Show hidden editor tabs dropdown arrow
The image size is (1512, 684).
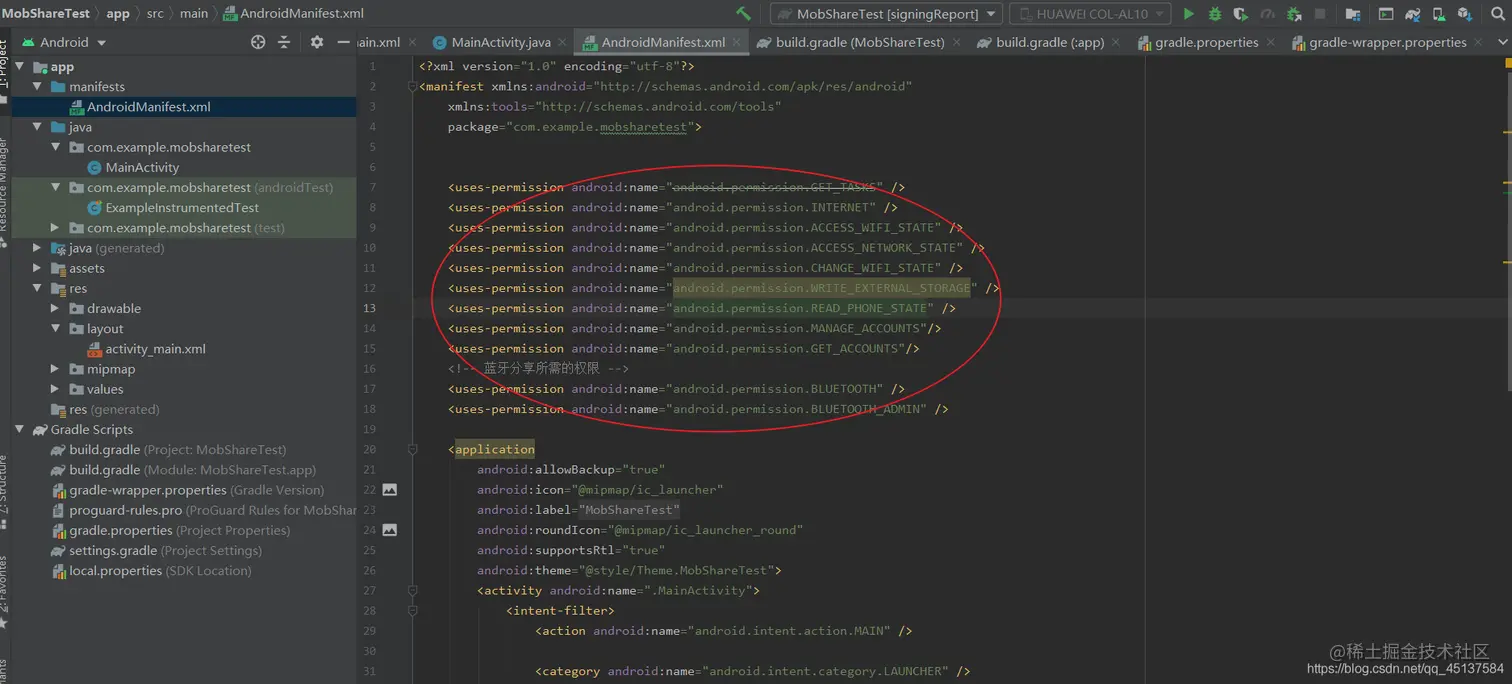click(1502, 43)
